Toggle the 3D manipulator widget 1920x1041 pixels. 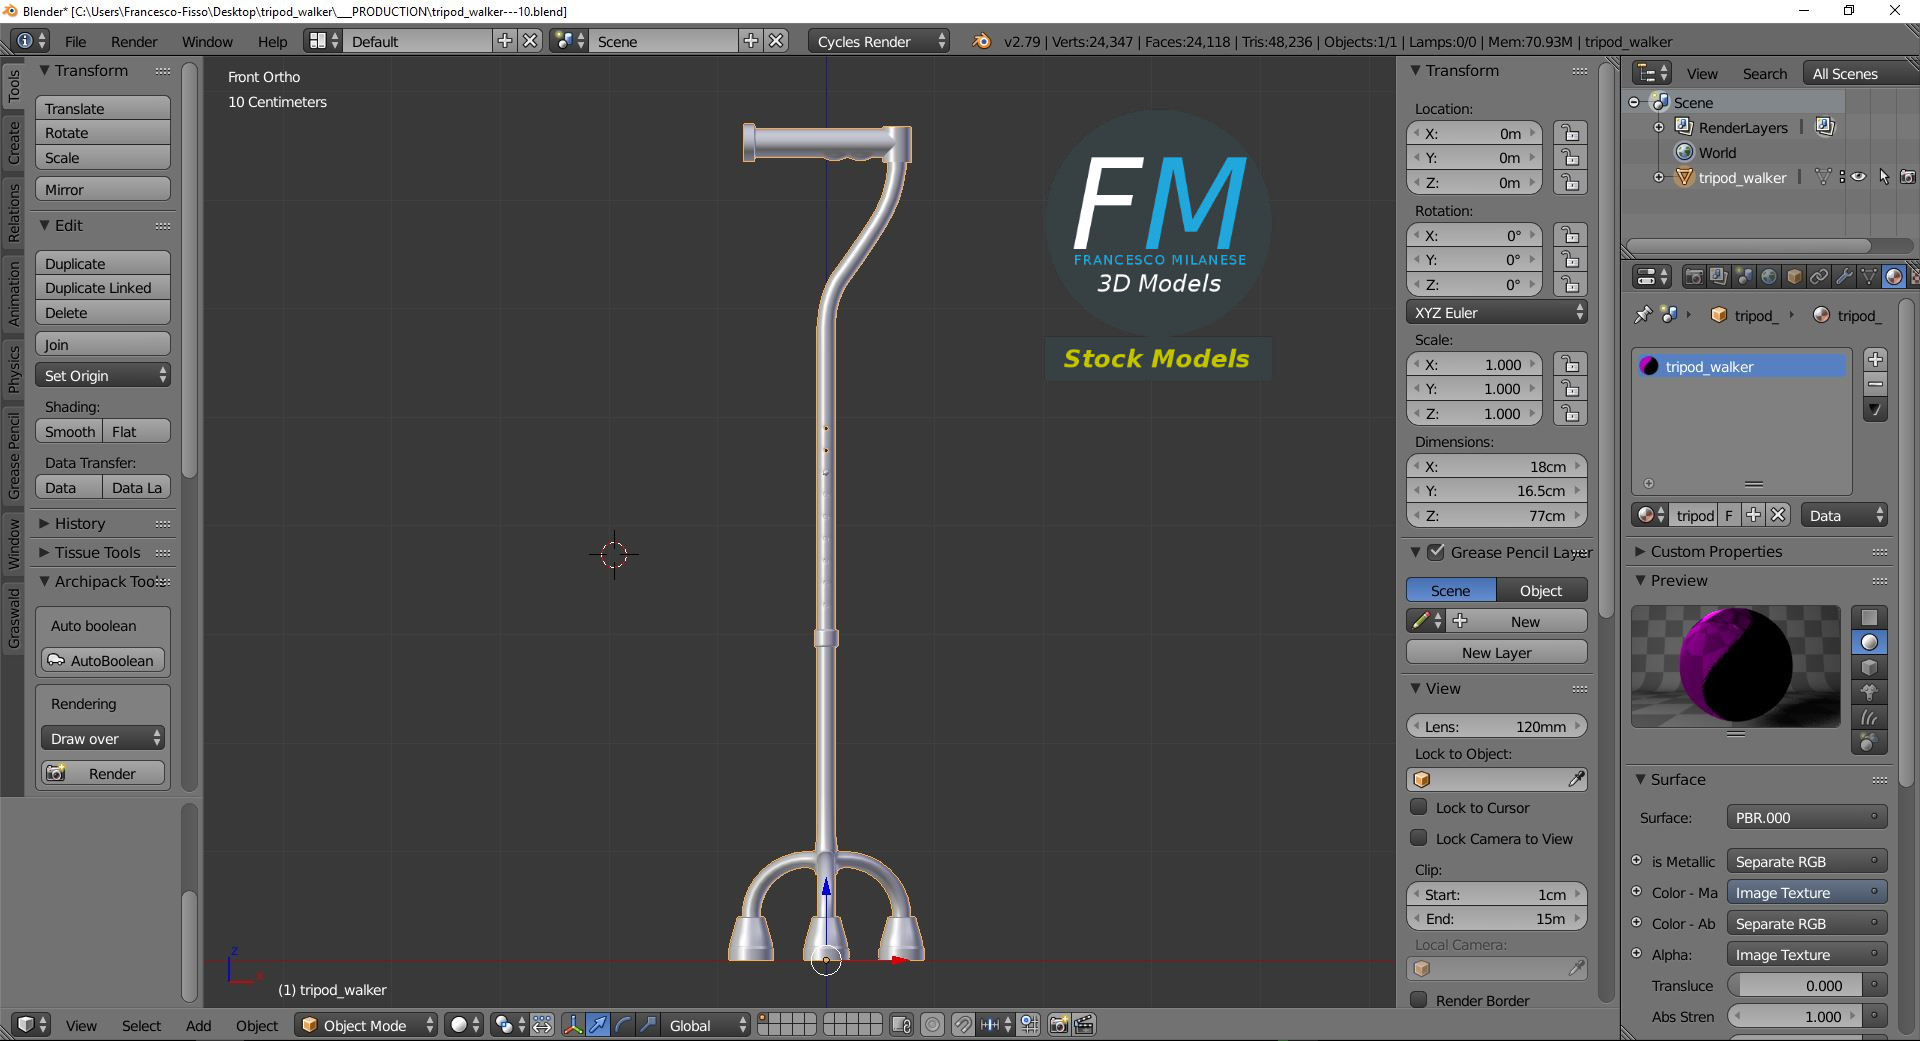click(573, 1025)
